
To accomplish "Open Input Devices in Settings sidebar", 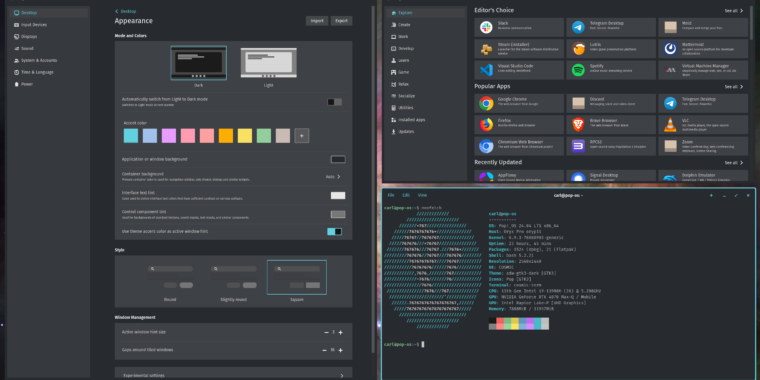I will 49,24.
